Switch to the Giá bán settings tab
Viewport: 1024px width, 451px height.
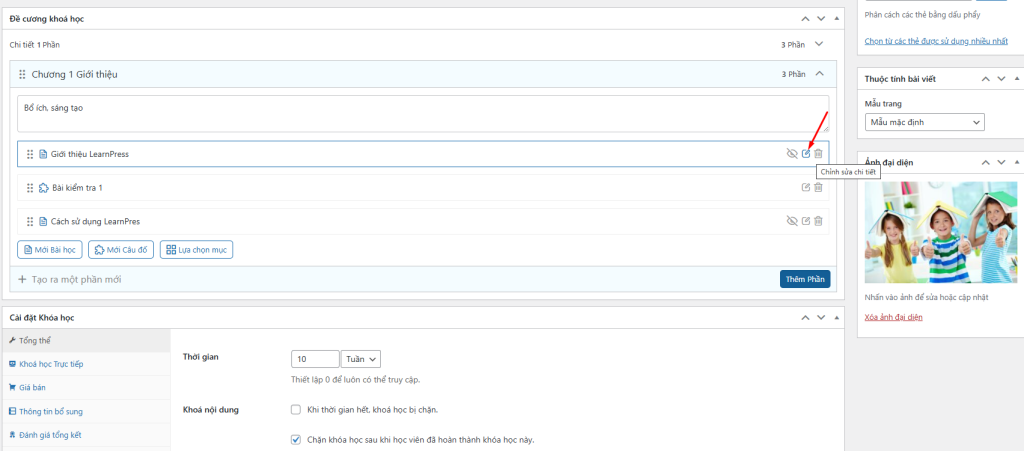click(32, 387)
